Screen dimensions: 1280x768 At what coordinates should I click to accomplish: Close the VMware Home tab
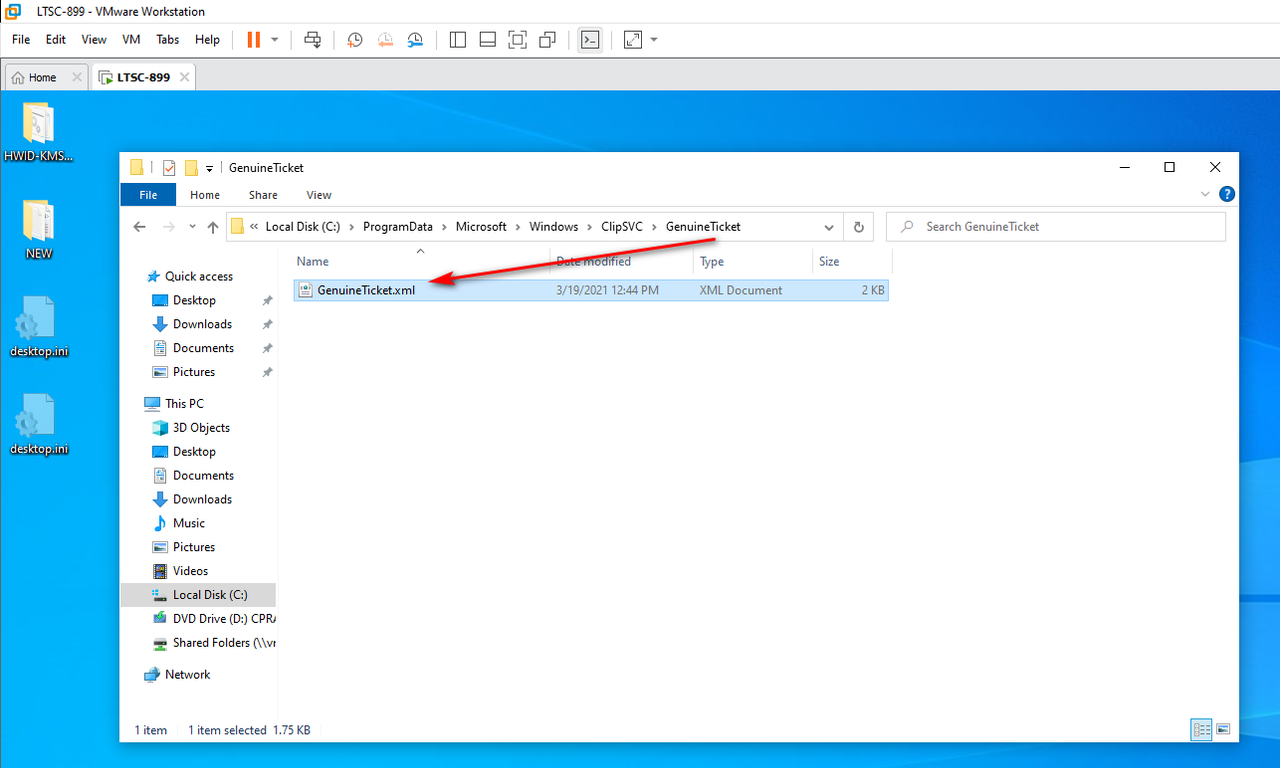pyautogui.click(x=76, y=77)
